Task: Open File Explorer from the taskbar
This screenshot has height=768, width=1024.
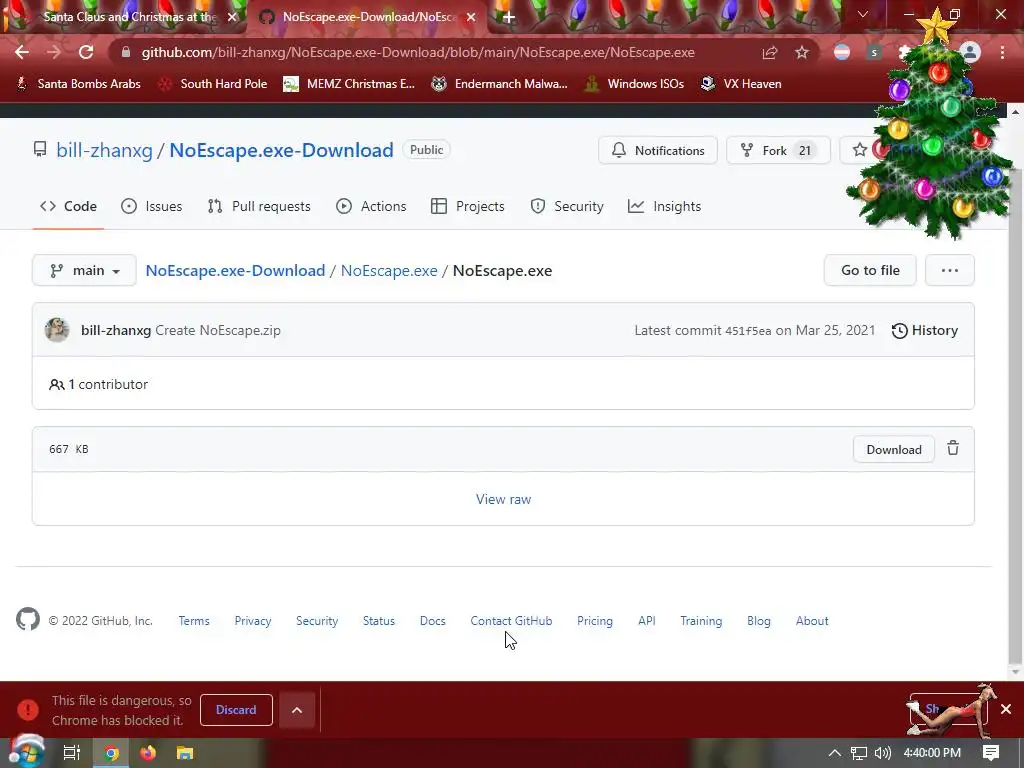Action: (185, 753)
